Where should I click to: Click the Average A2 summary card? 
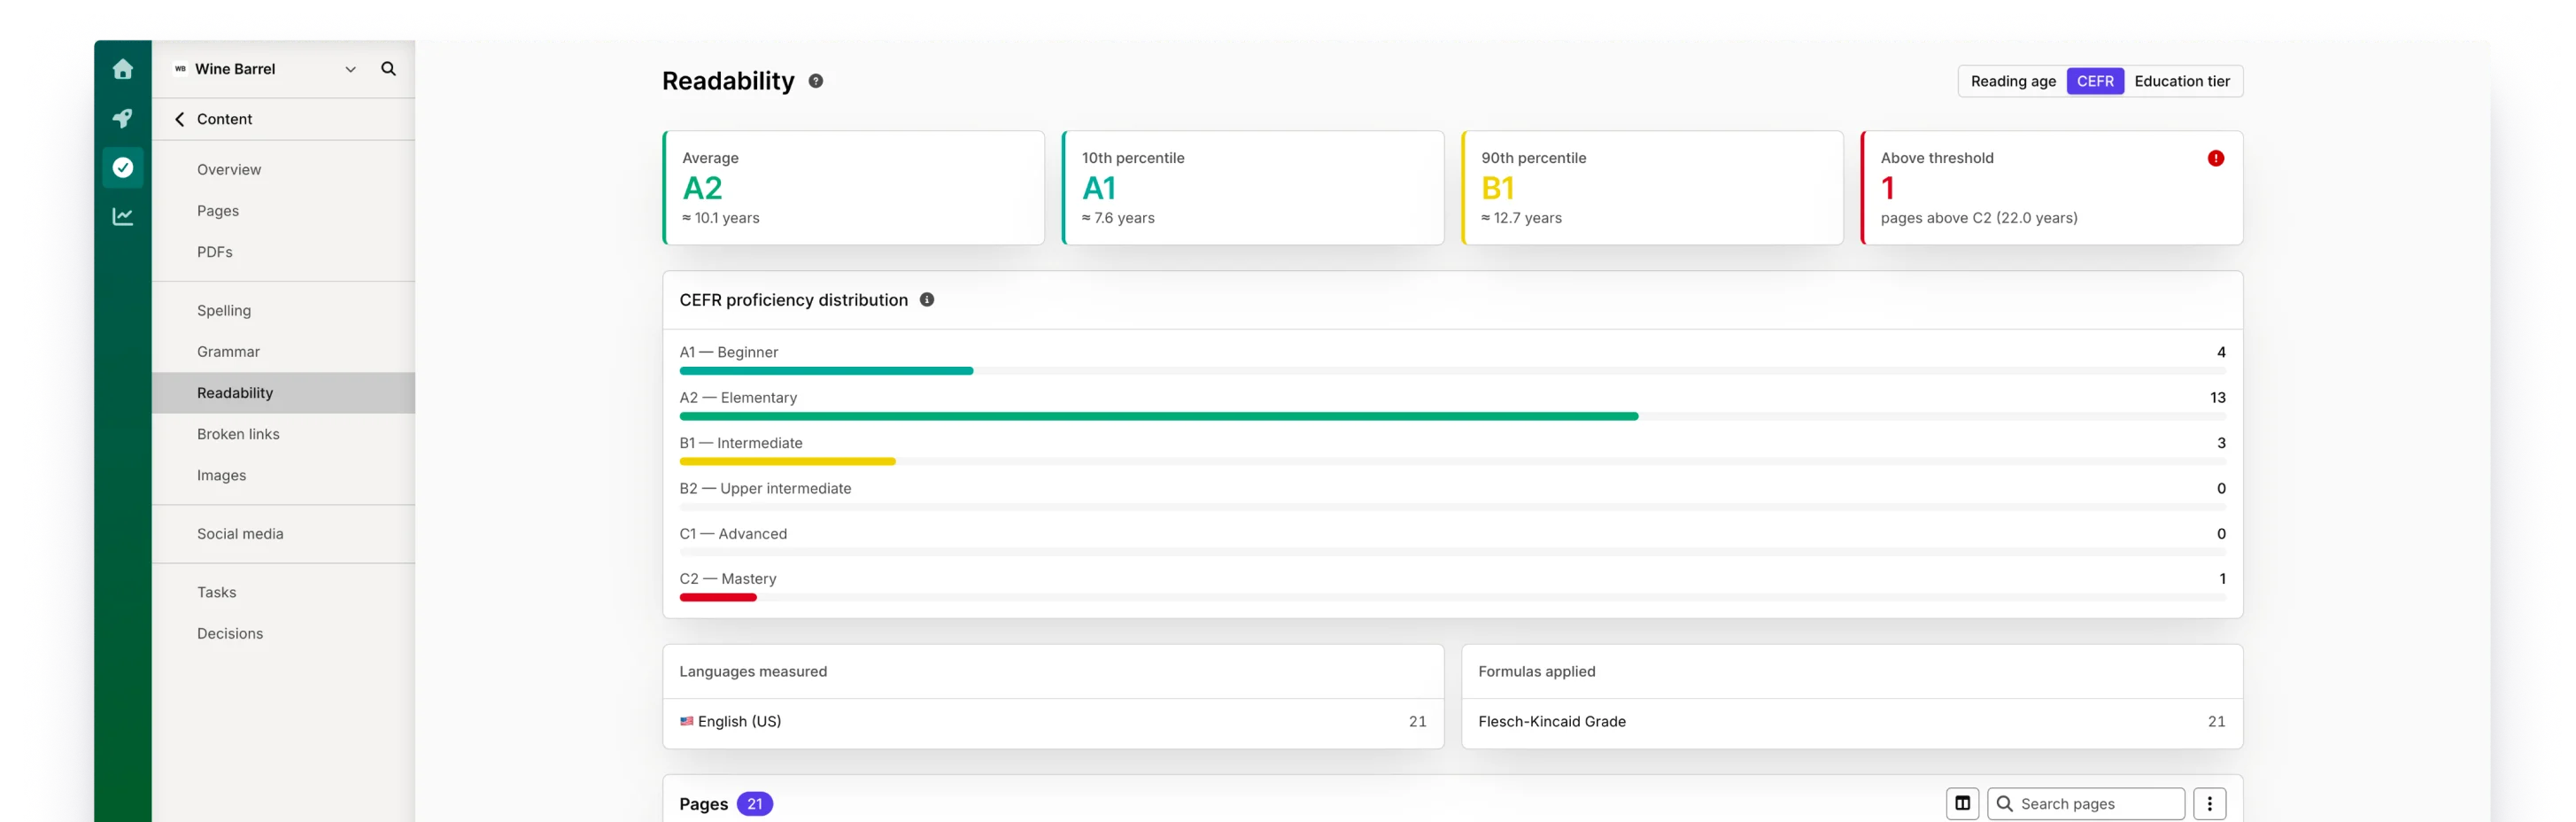[x=853, y=188]
